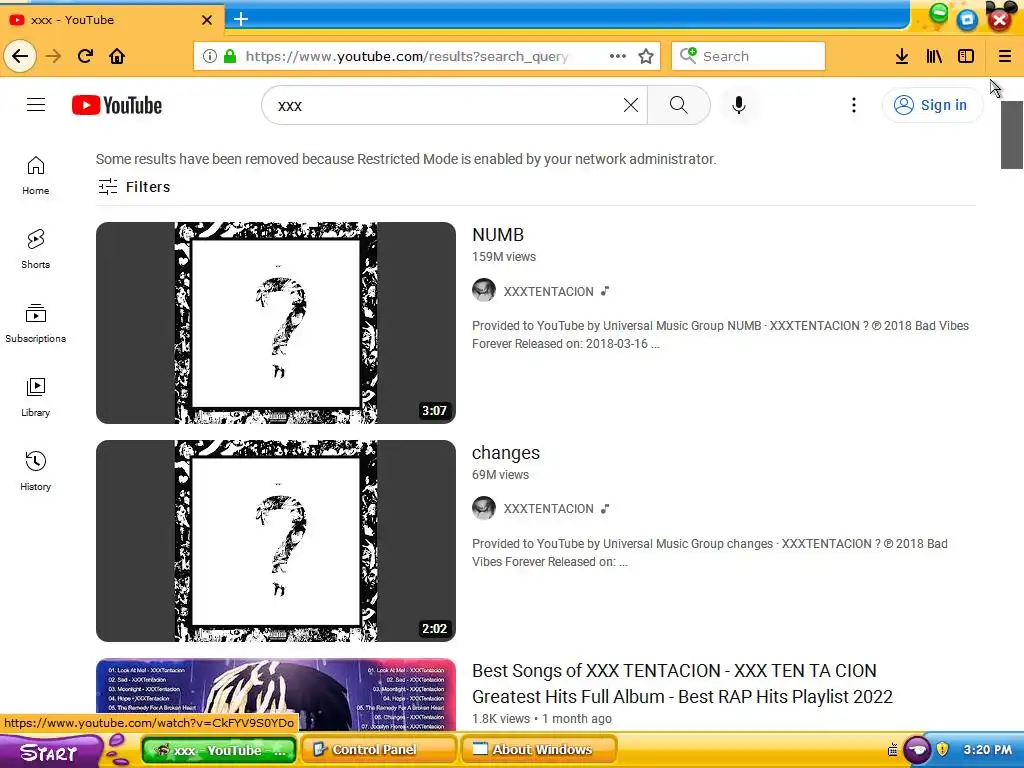1024x768 pixels.
Task: Open Shorts in YouTube sidebar
Action: click(35, 249)
